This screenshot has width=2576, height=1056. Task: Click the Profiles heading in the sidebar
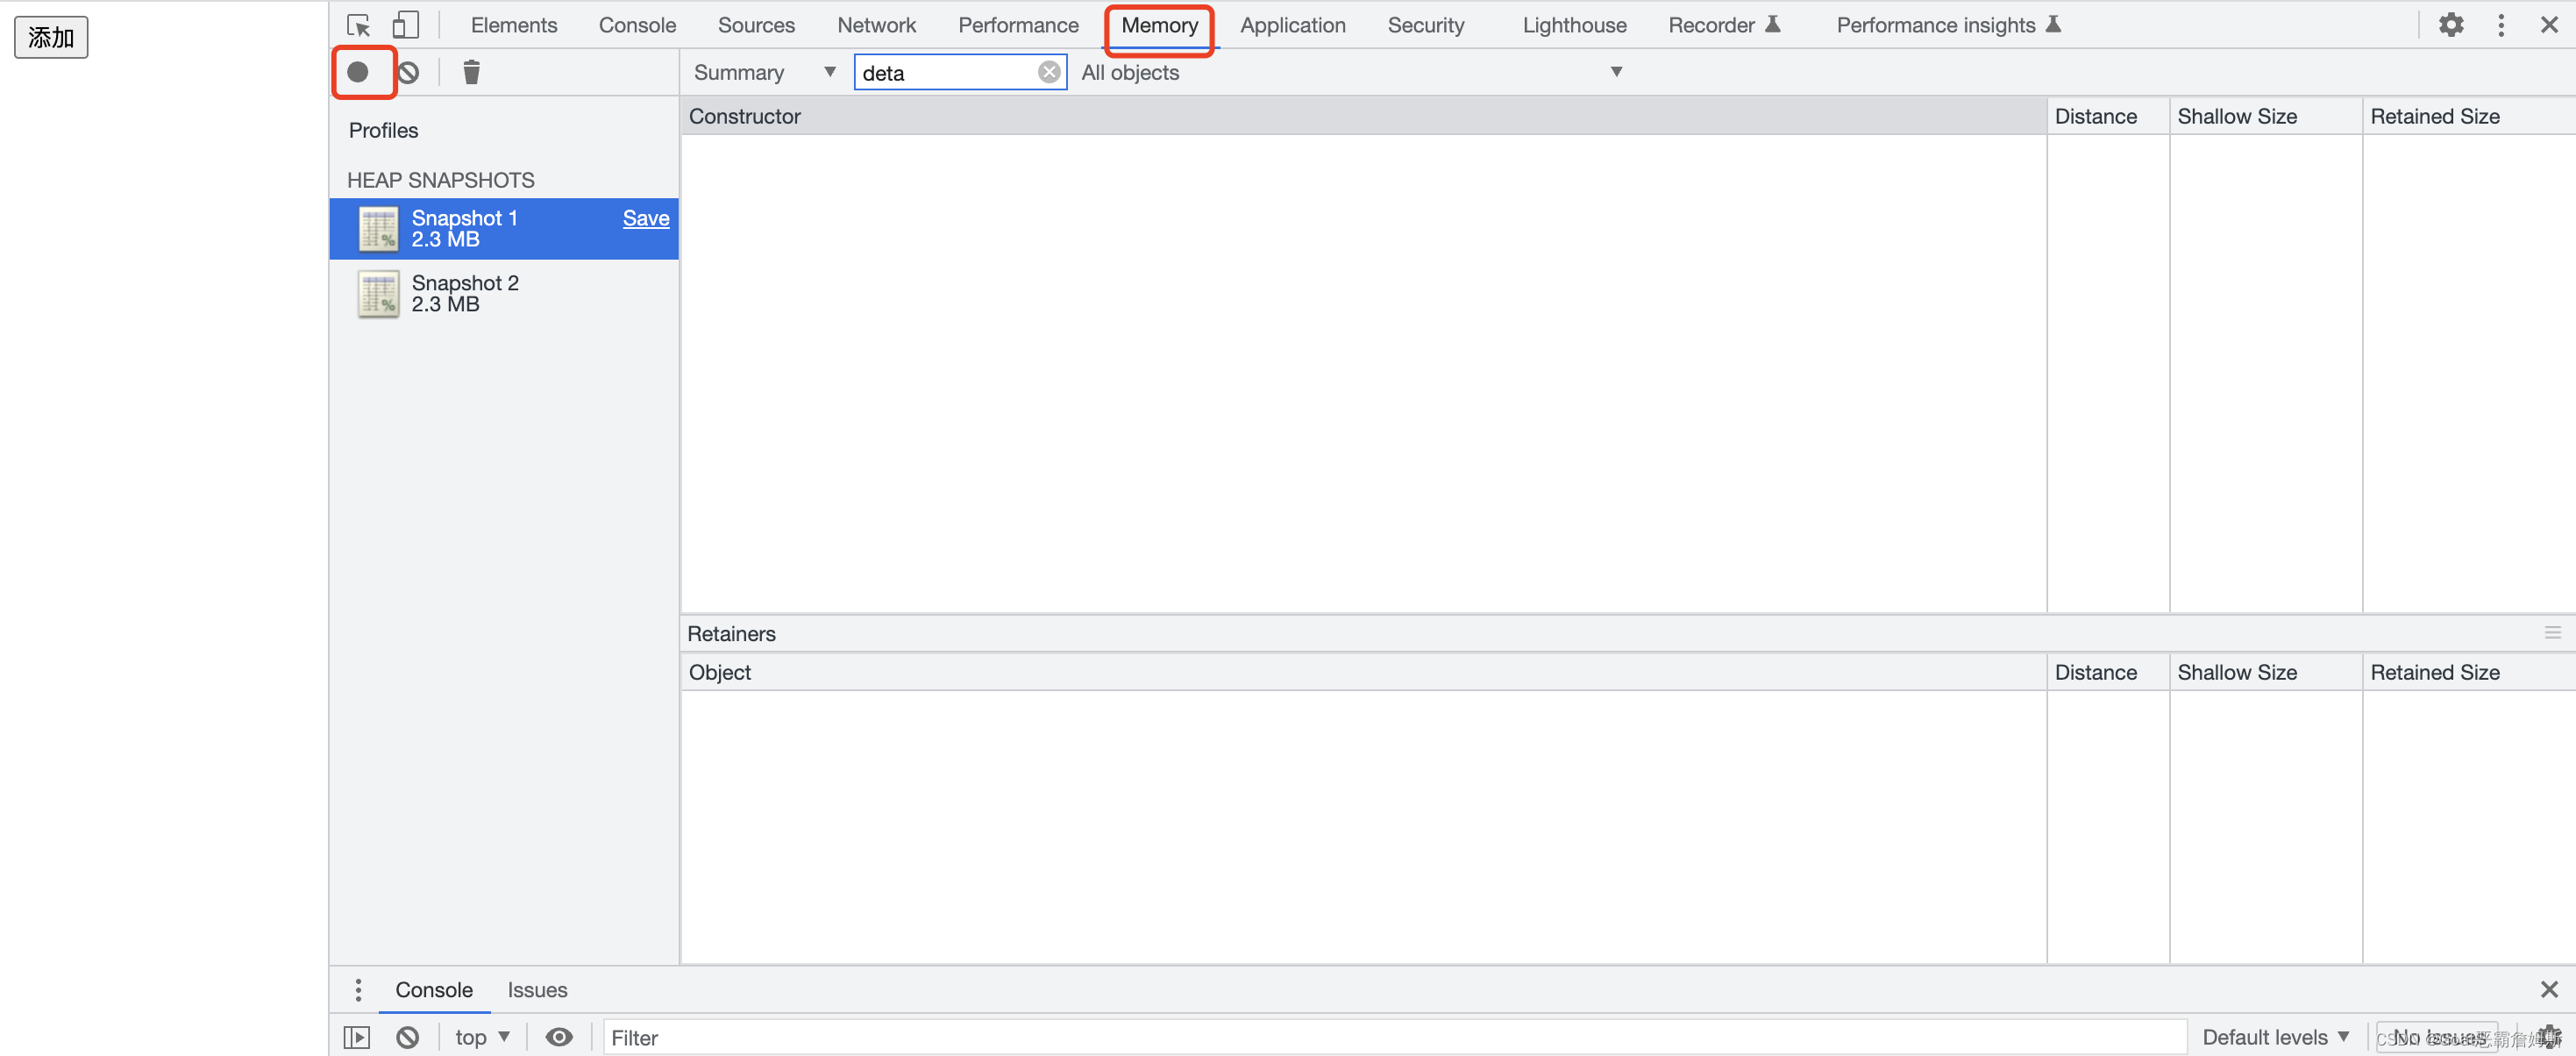(383, 130)
